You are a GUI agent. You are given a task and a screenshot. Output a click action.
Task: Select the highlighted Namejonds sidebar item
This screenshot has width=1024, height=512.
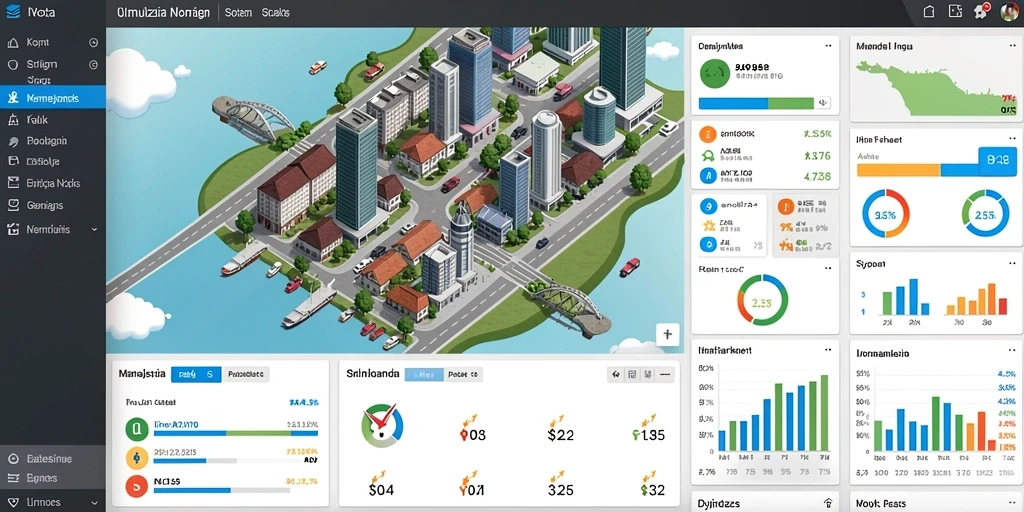(52, 98)
